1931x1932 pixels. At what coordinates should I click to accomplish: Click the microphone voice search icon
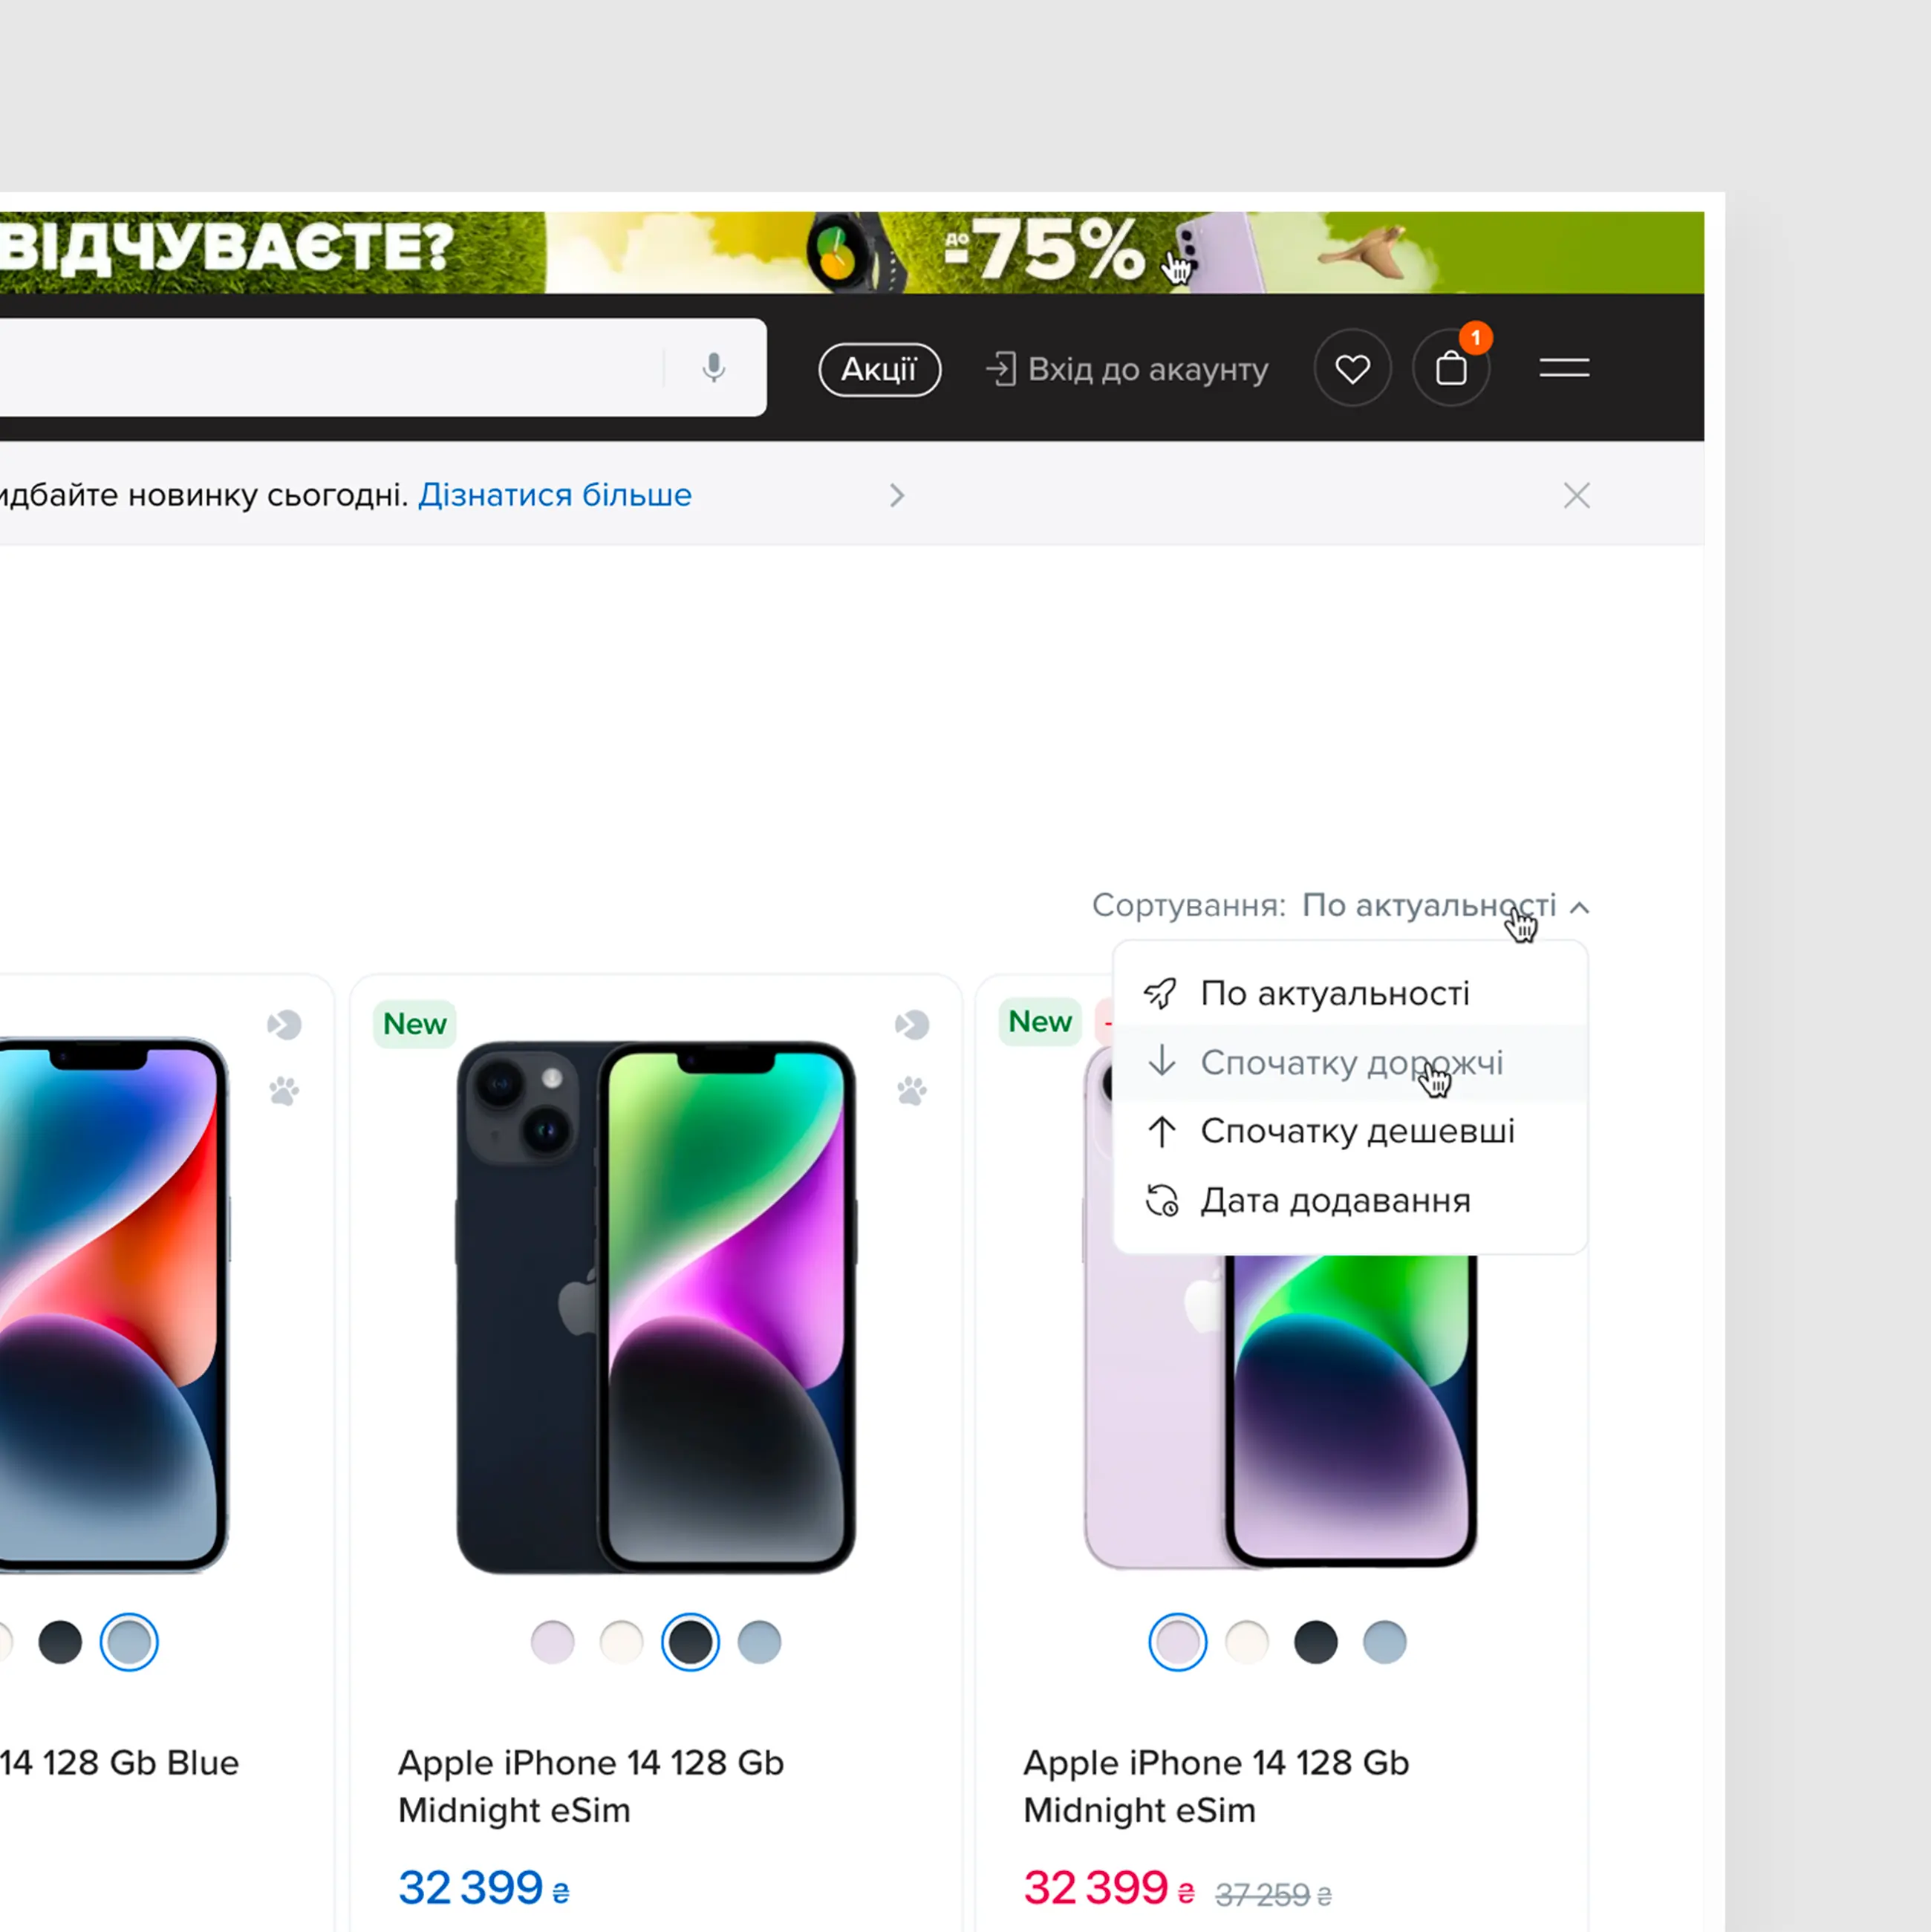(x=713, y=368)
